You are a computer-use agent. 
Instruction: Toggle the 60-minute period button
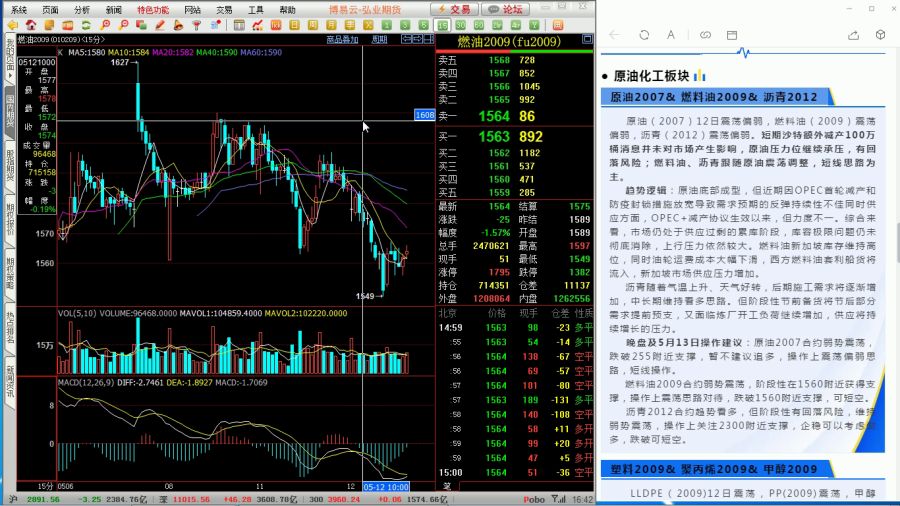479,25
